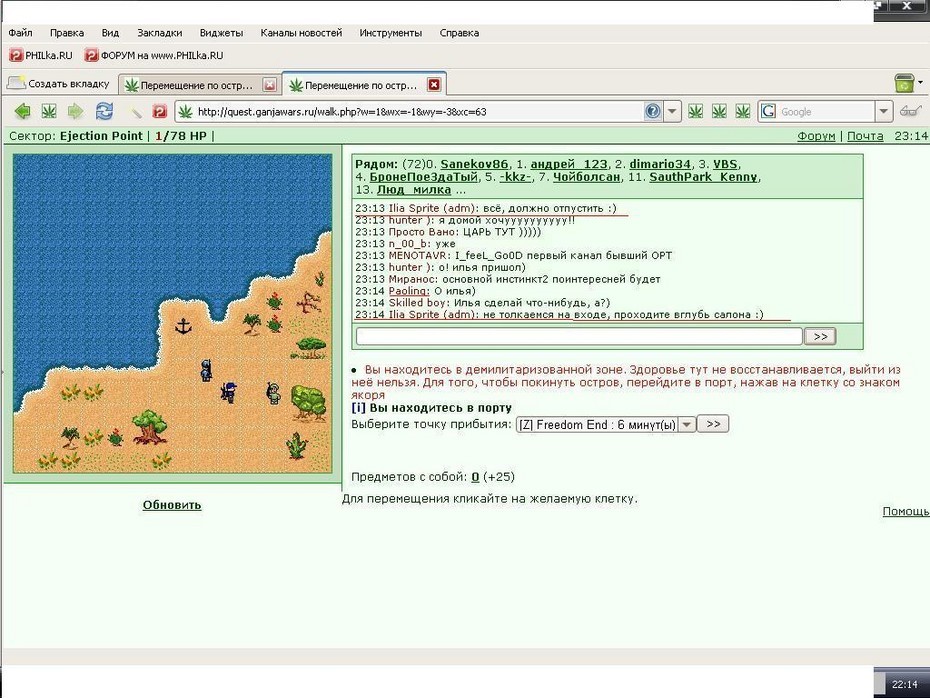This screenshot has height=698, width=930.
Task: Open the Закладки menu
Action: coord(160,33)
